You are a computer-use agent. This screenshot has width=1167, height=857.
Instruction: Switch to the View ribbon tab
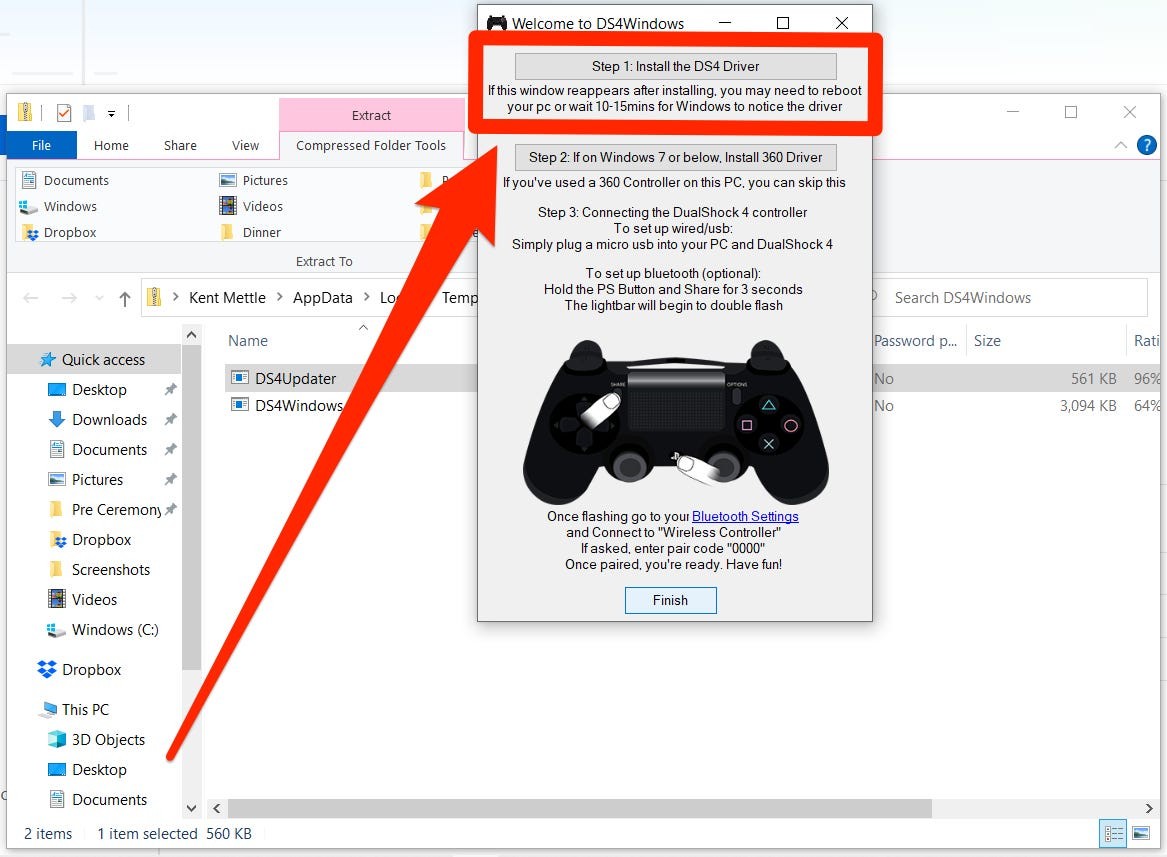coord(245,145)
